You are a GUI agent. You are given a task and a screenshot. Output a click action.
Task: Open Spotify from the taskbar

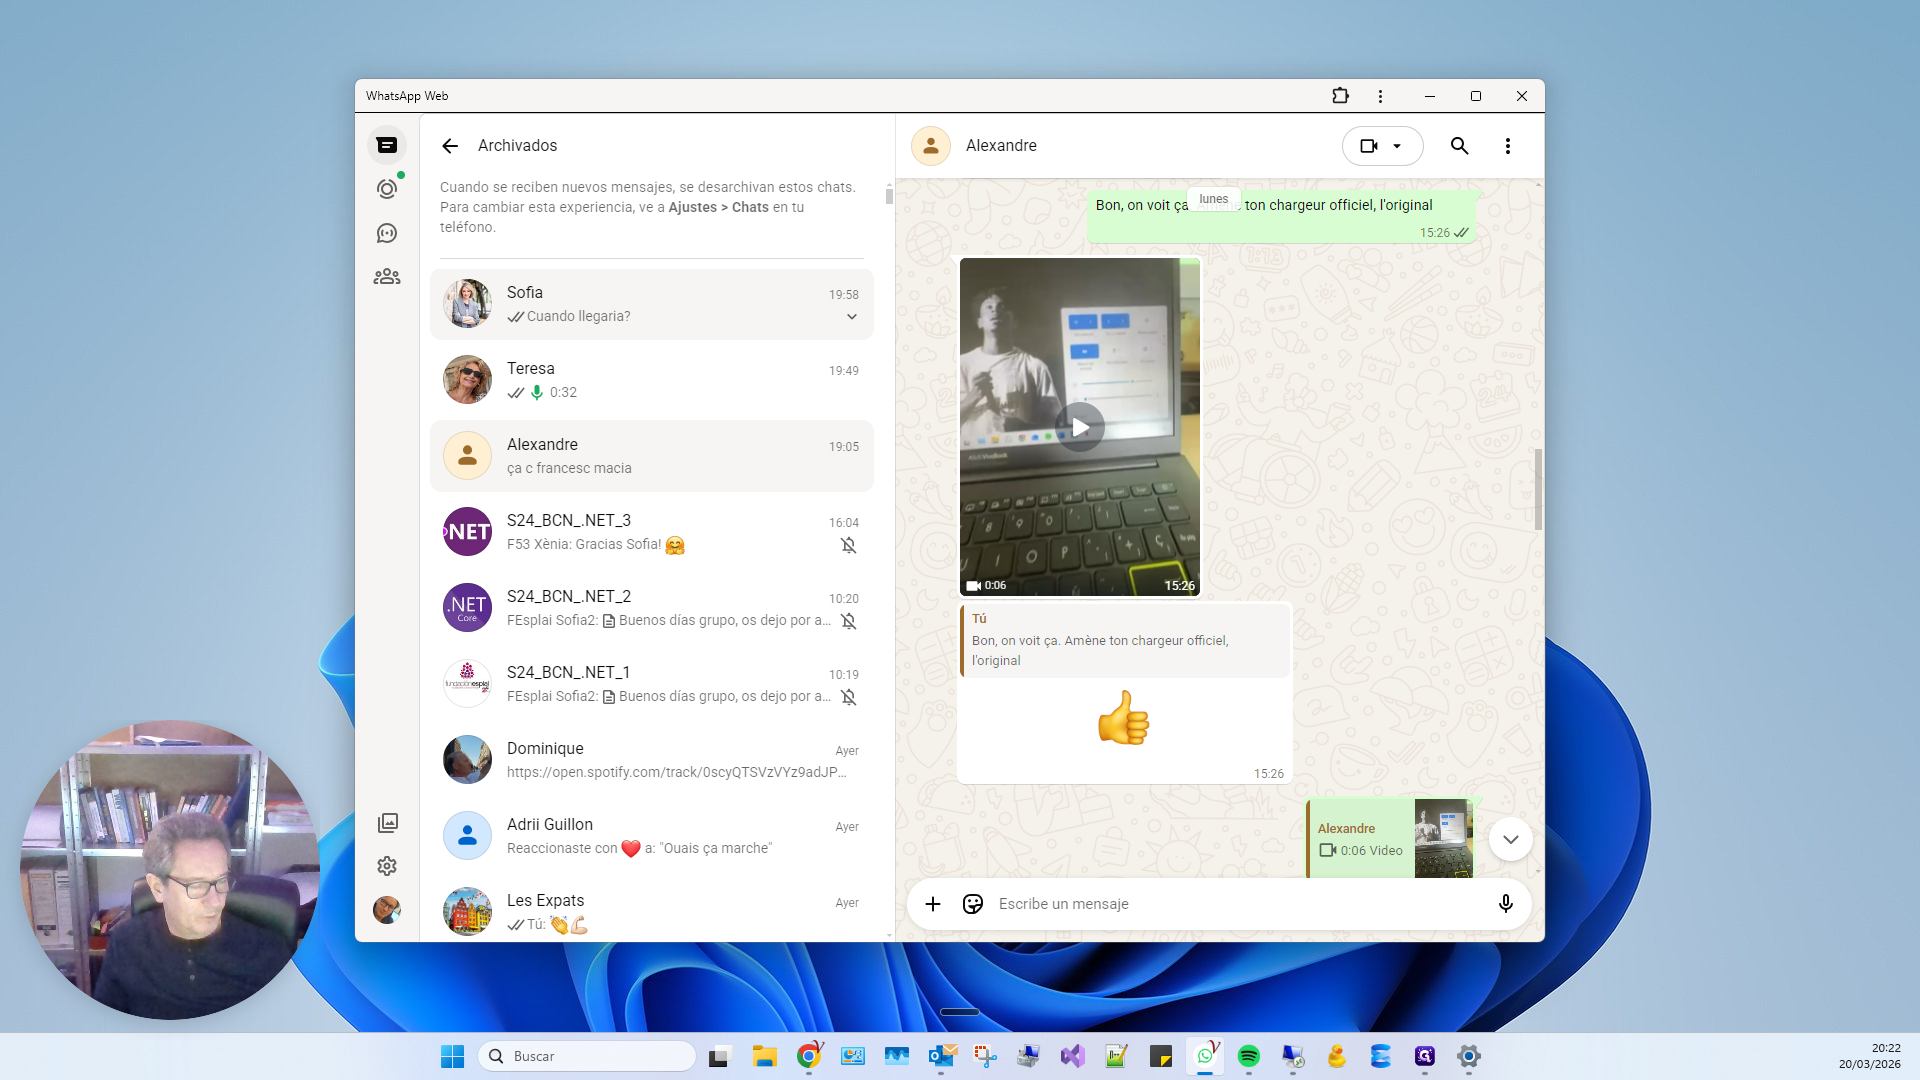(1248, 1056)
